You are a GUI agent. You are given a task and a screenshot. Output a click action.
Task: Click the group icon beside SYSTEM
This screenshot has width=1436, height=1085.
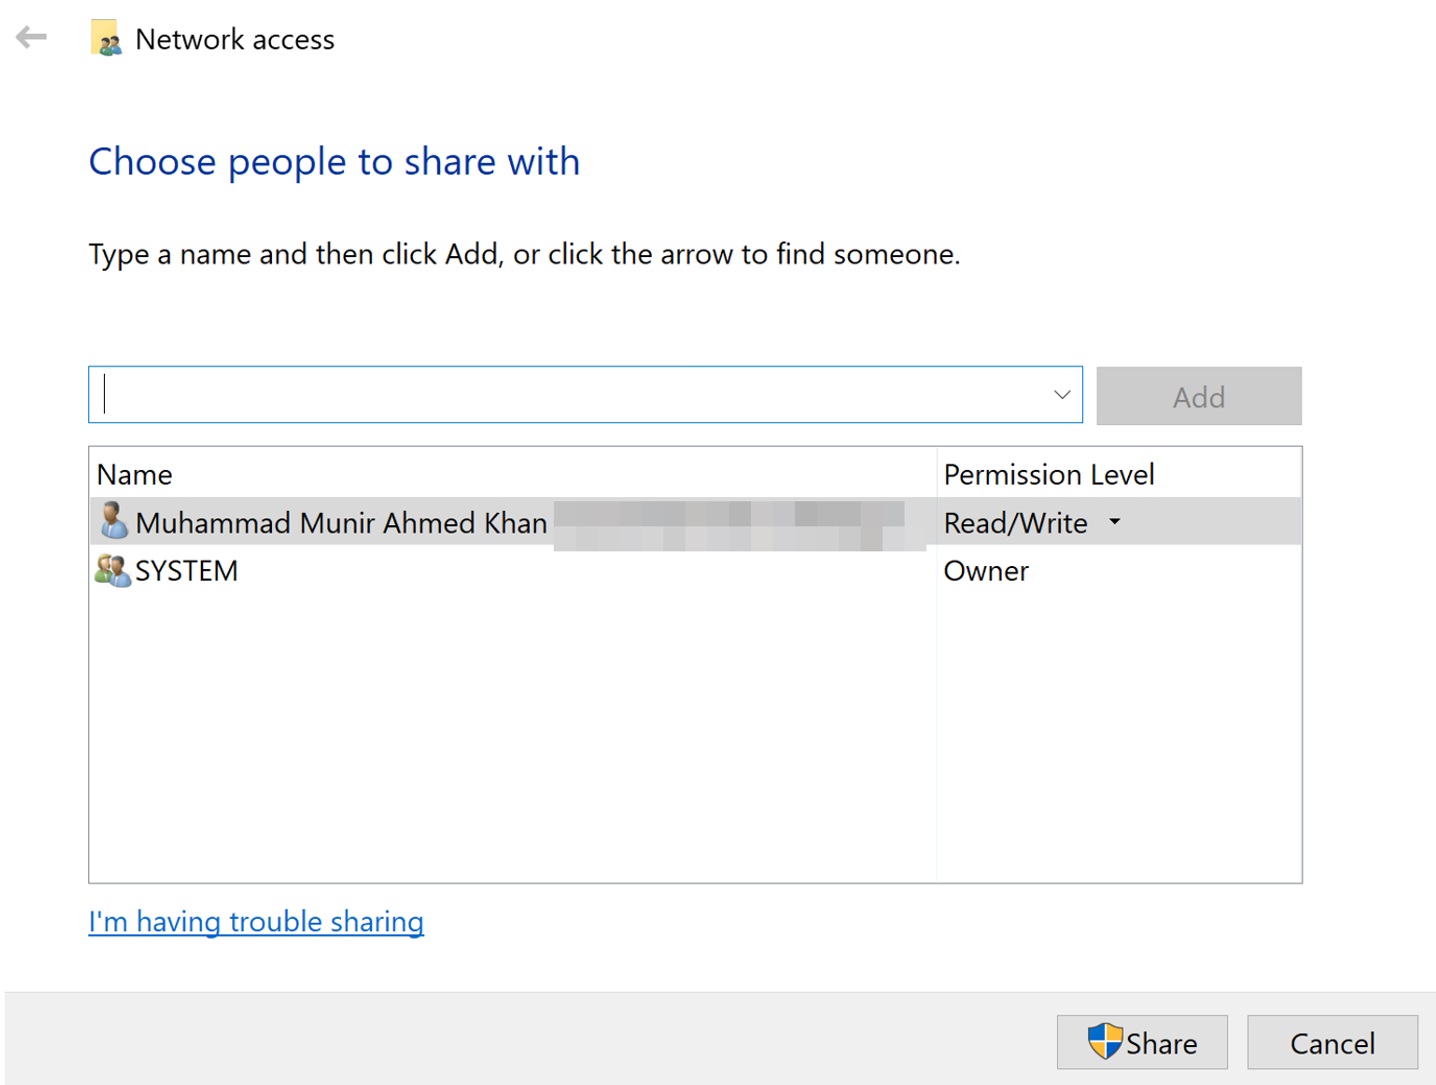[113, 570]
